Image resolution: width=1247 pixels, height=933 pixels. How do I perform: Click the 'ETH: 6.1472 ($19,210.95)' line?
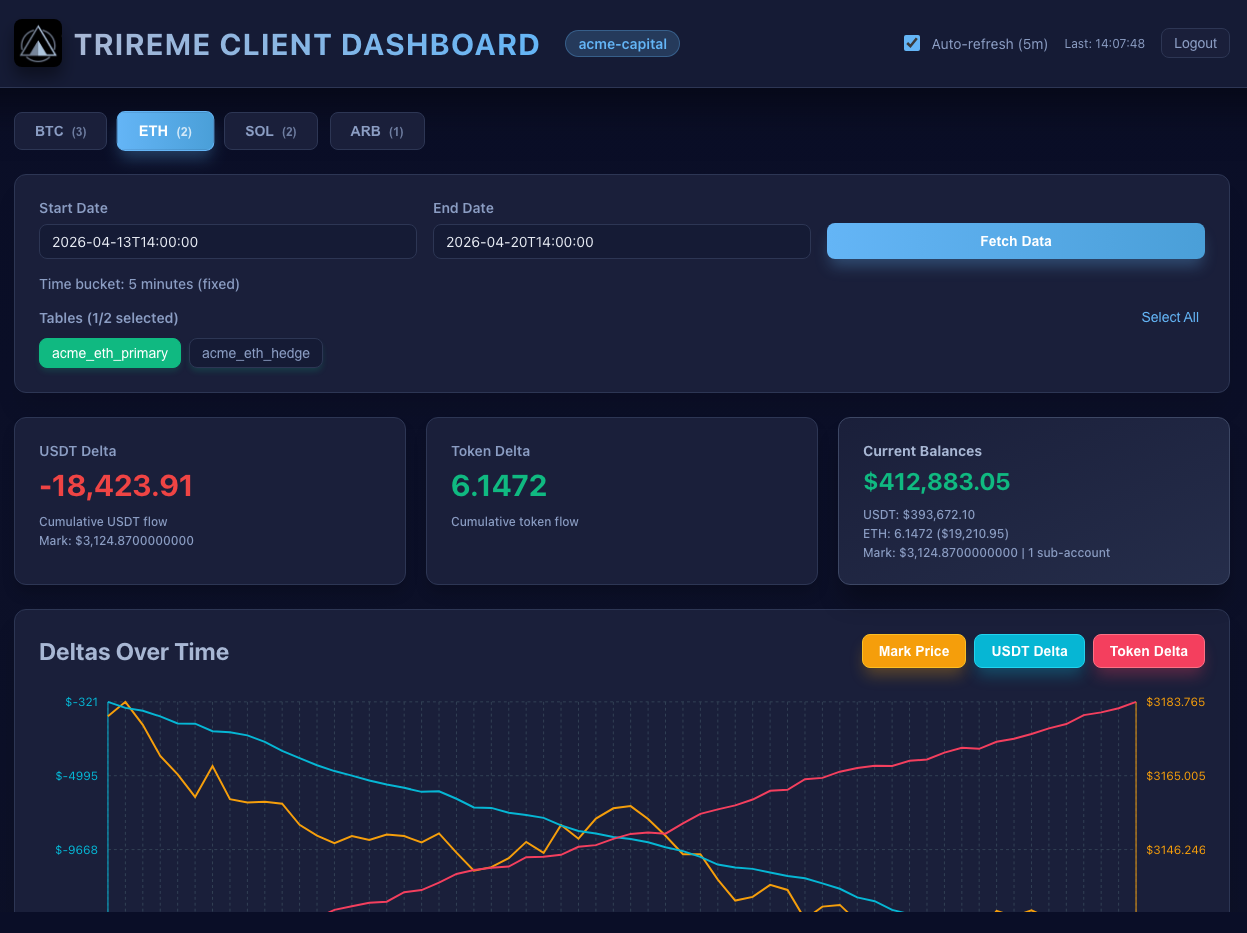(935, 534)
